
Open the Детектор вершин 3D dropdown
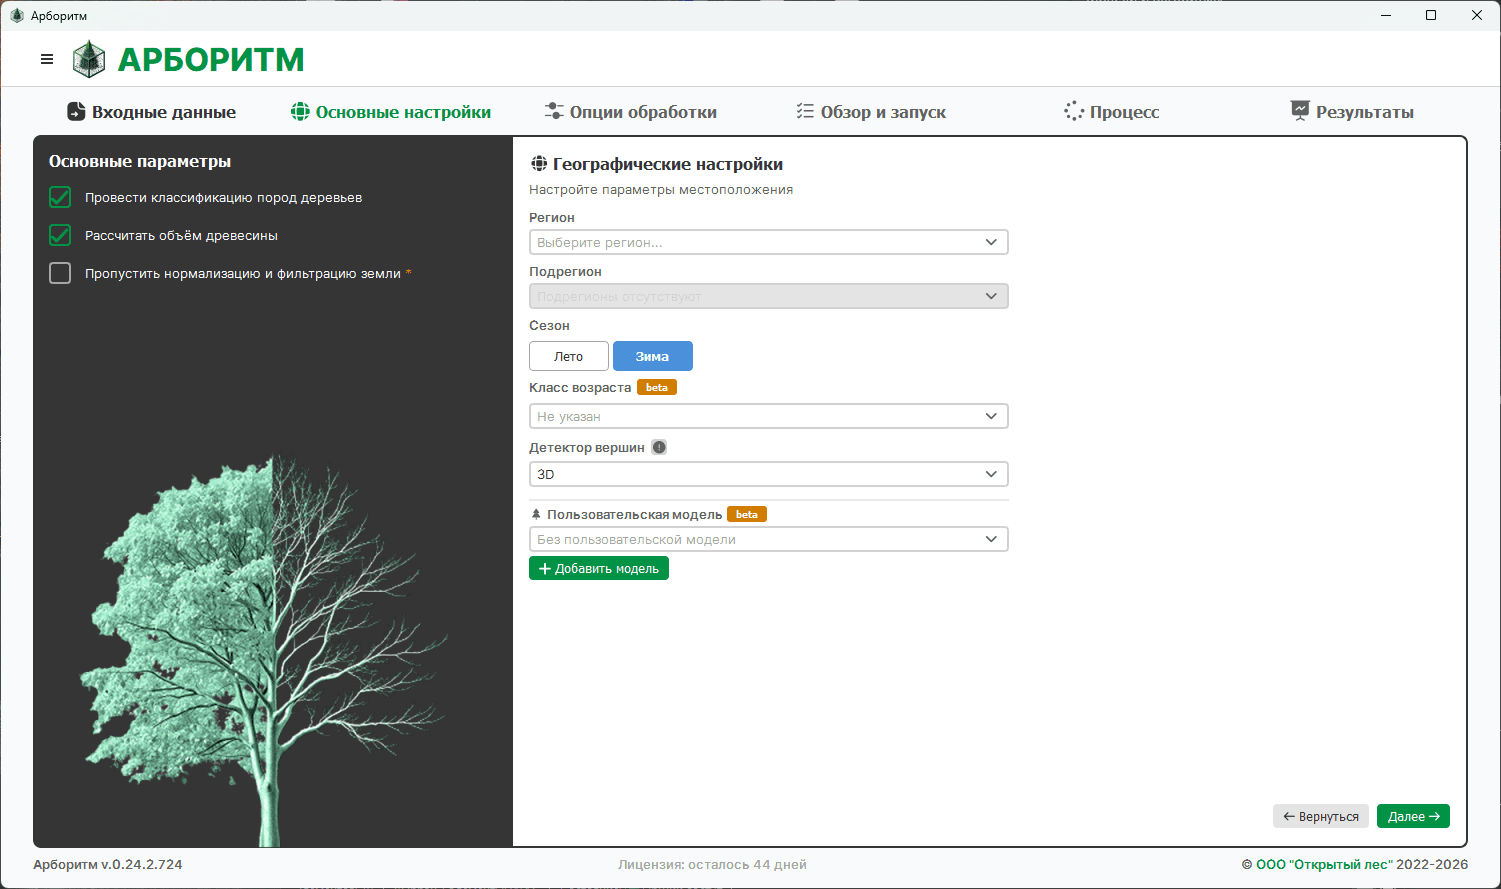tap(768, 474)
